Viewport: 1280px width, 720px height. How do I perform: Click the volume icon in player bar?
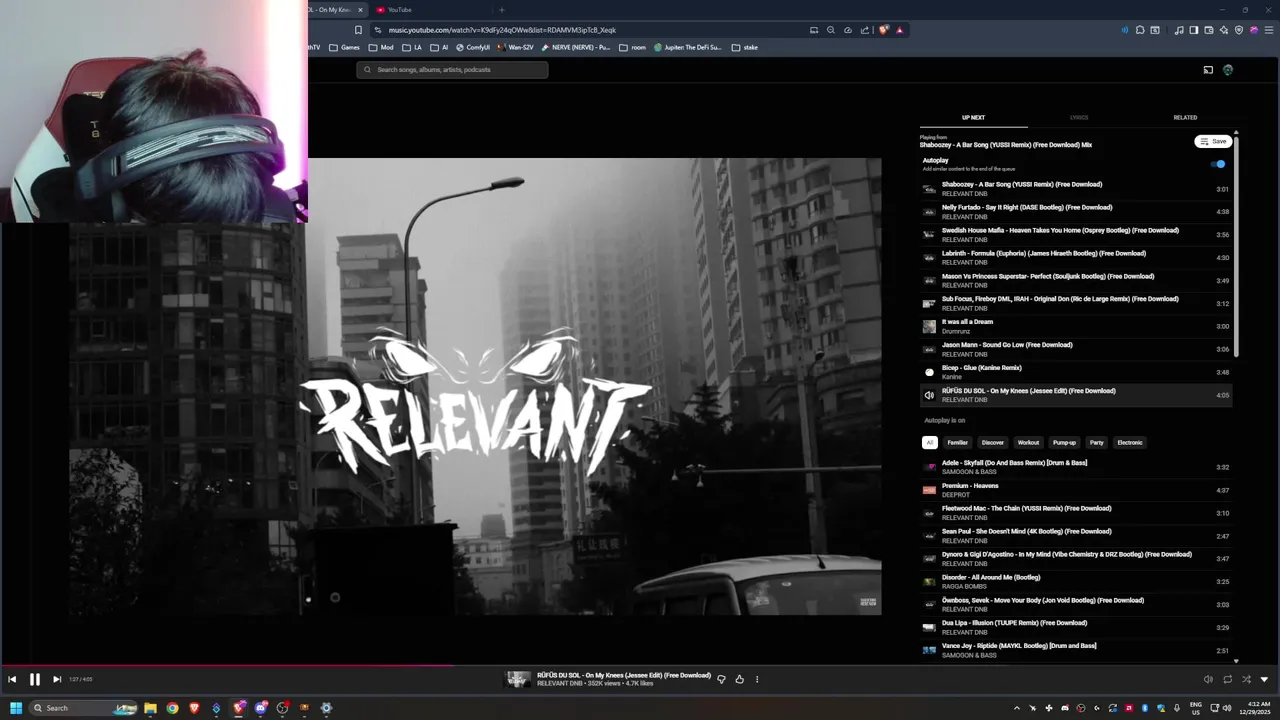tap(1208, 679)
